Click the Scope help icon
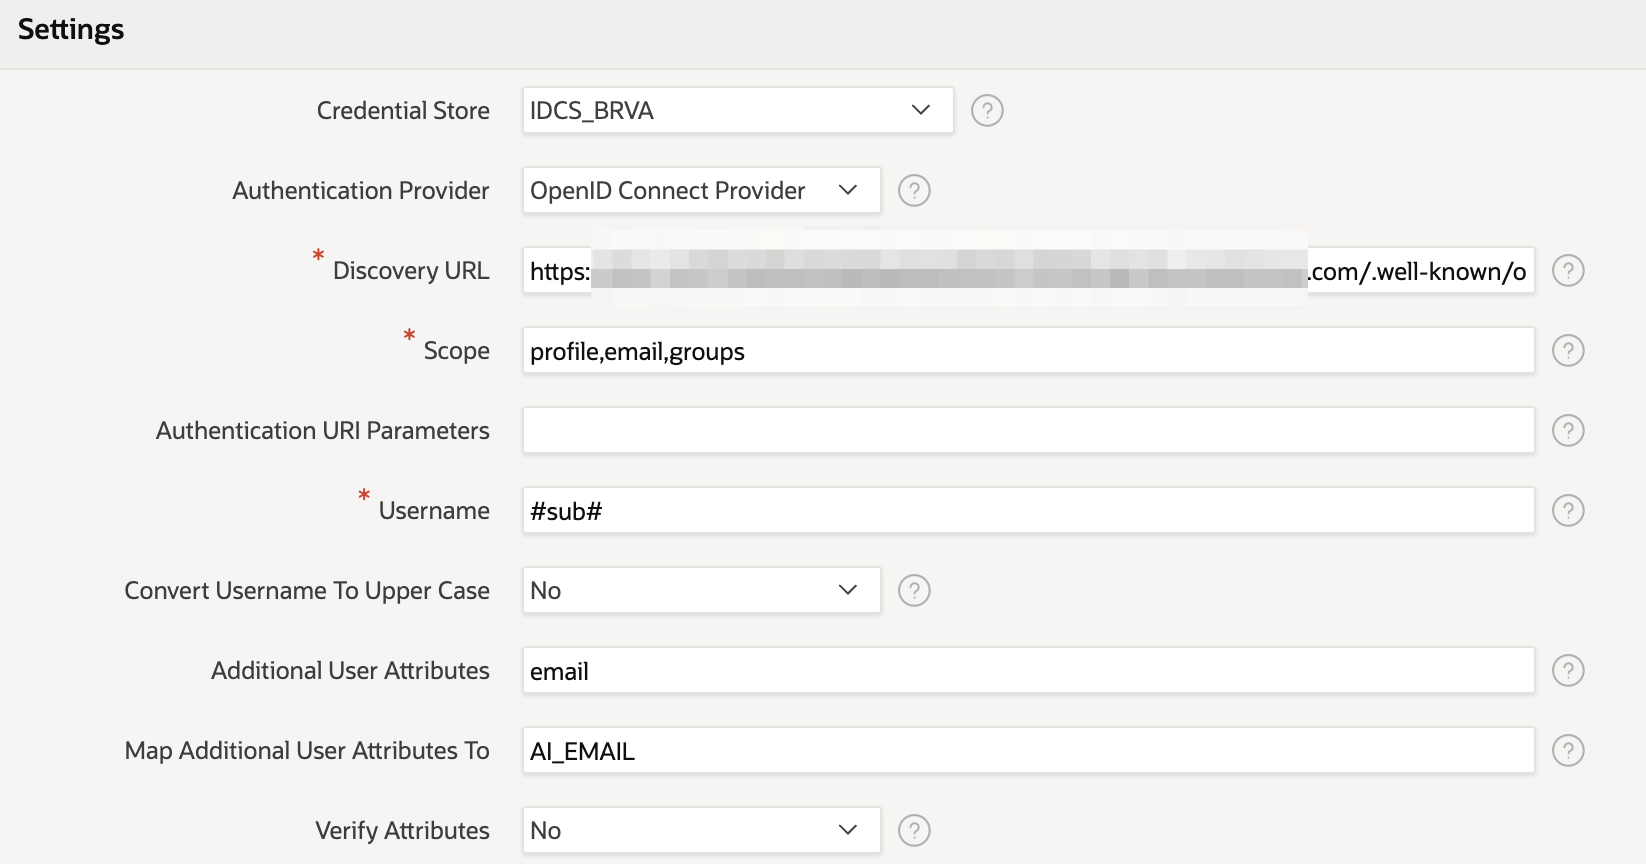The height and width of the screenshot is (864, 1646). [1568, 350]
